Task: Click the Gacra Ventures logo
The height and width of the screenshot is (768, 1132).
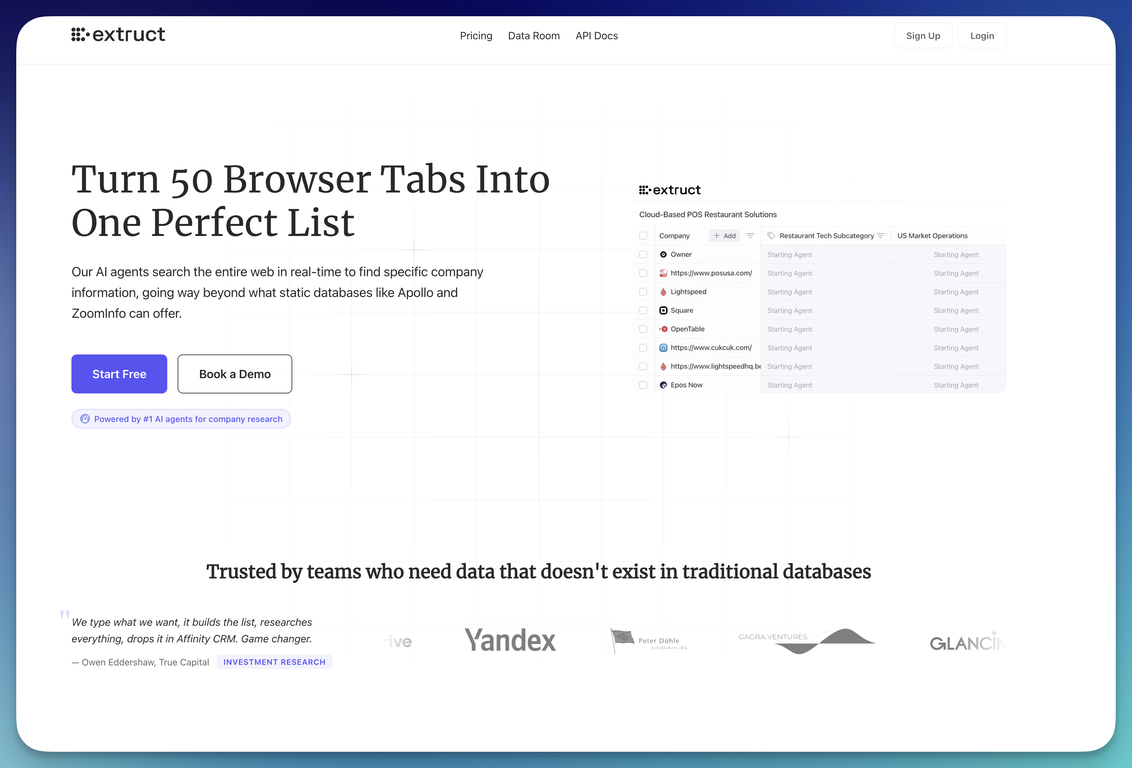Action: pyautogui.click(x=806, y=640)
